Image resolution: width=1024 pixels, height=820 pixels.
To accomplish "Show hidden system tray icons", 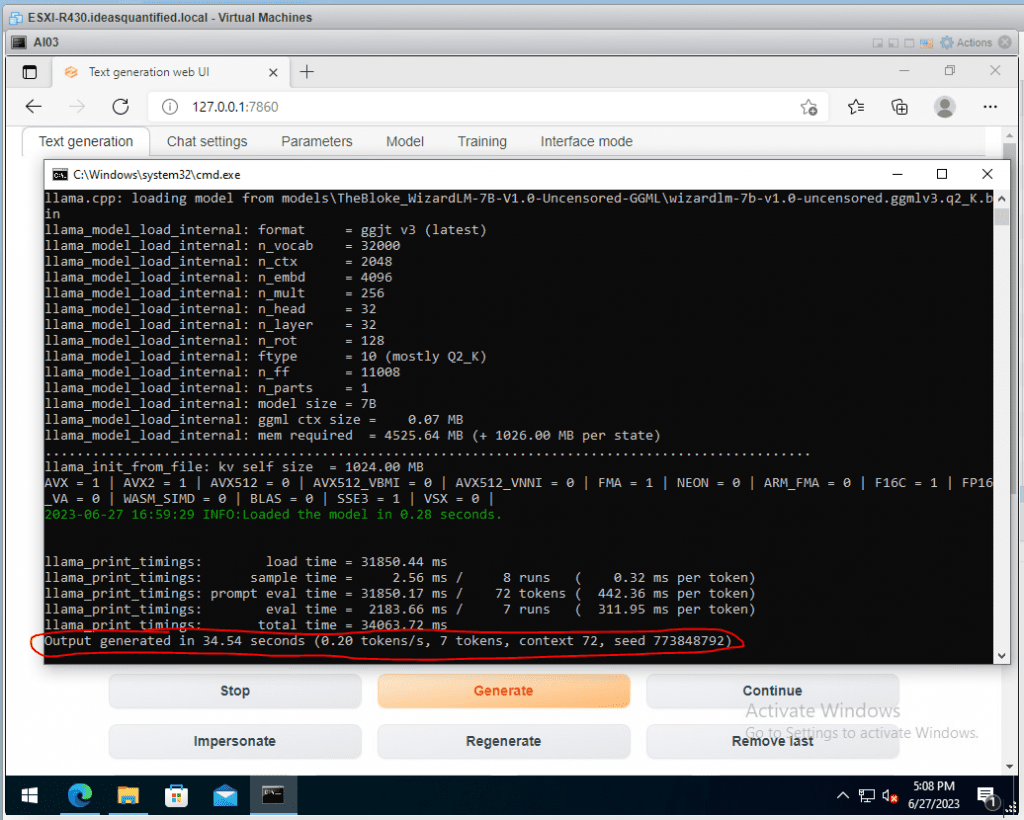I will coord(842,795).
